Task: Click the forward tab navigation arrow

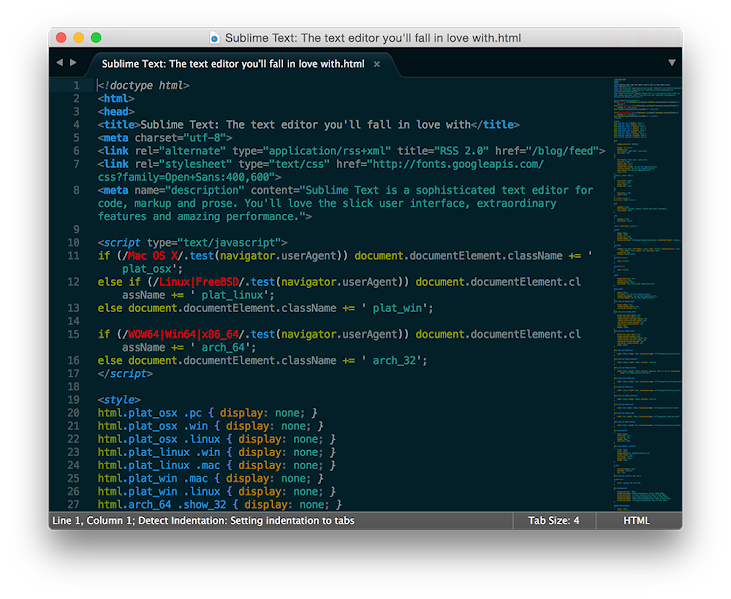Action: tap(73, 62)
